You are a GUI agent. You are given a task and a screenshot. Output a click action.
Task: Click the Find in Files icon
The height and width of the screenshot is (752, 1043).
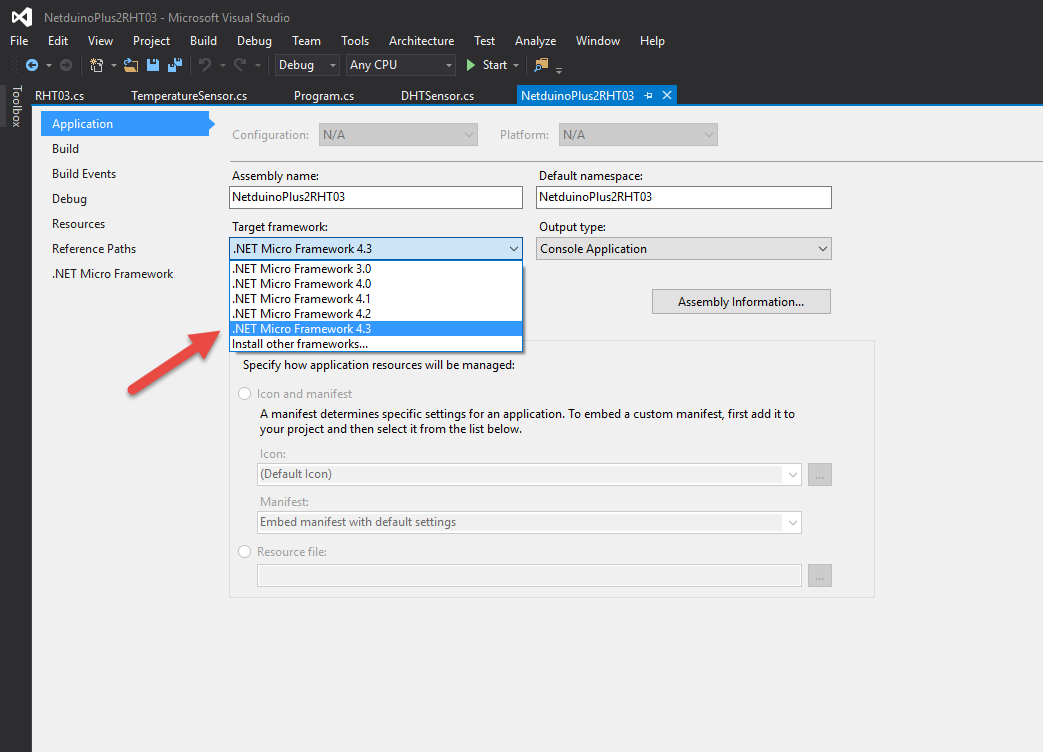tap(541, 65)
